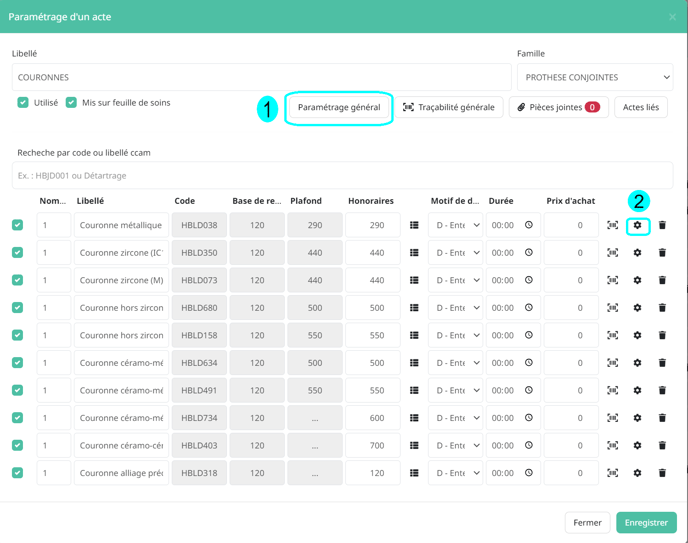The width and height of the screenshot is (688, 543).
Task: Click the Code column header
Action: point(184,201)
